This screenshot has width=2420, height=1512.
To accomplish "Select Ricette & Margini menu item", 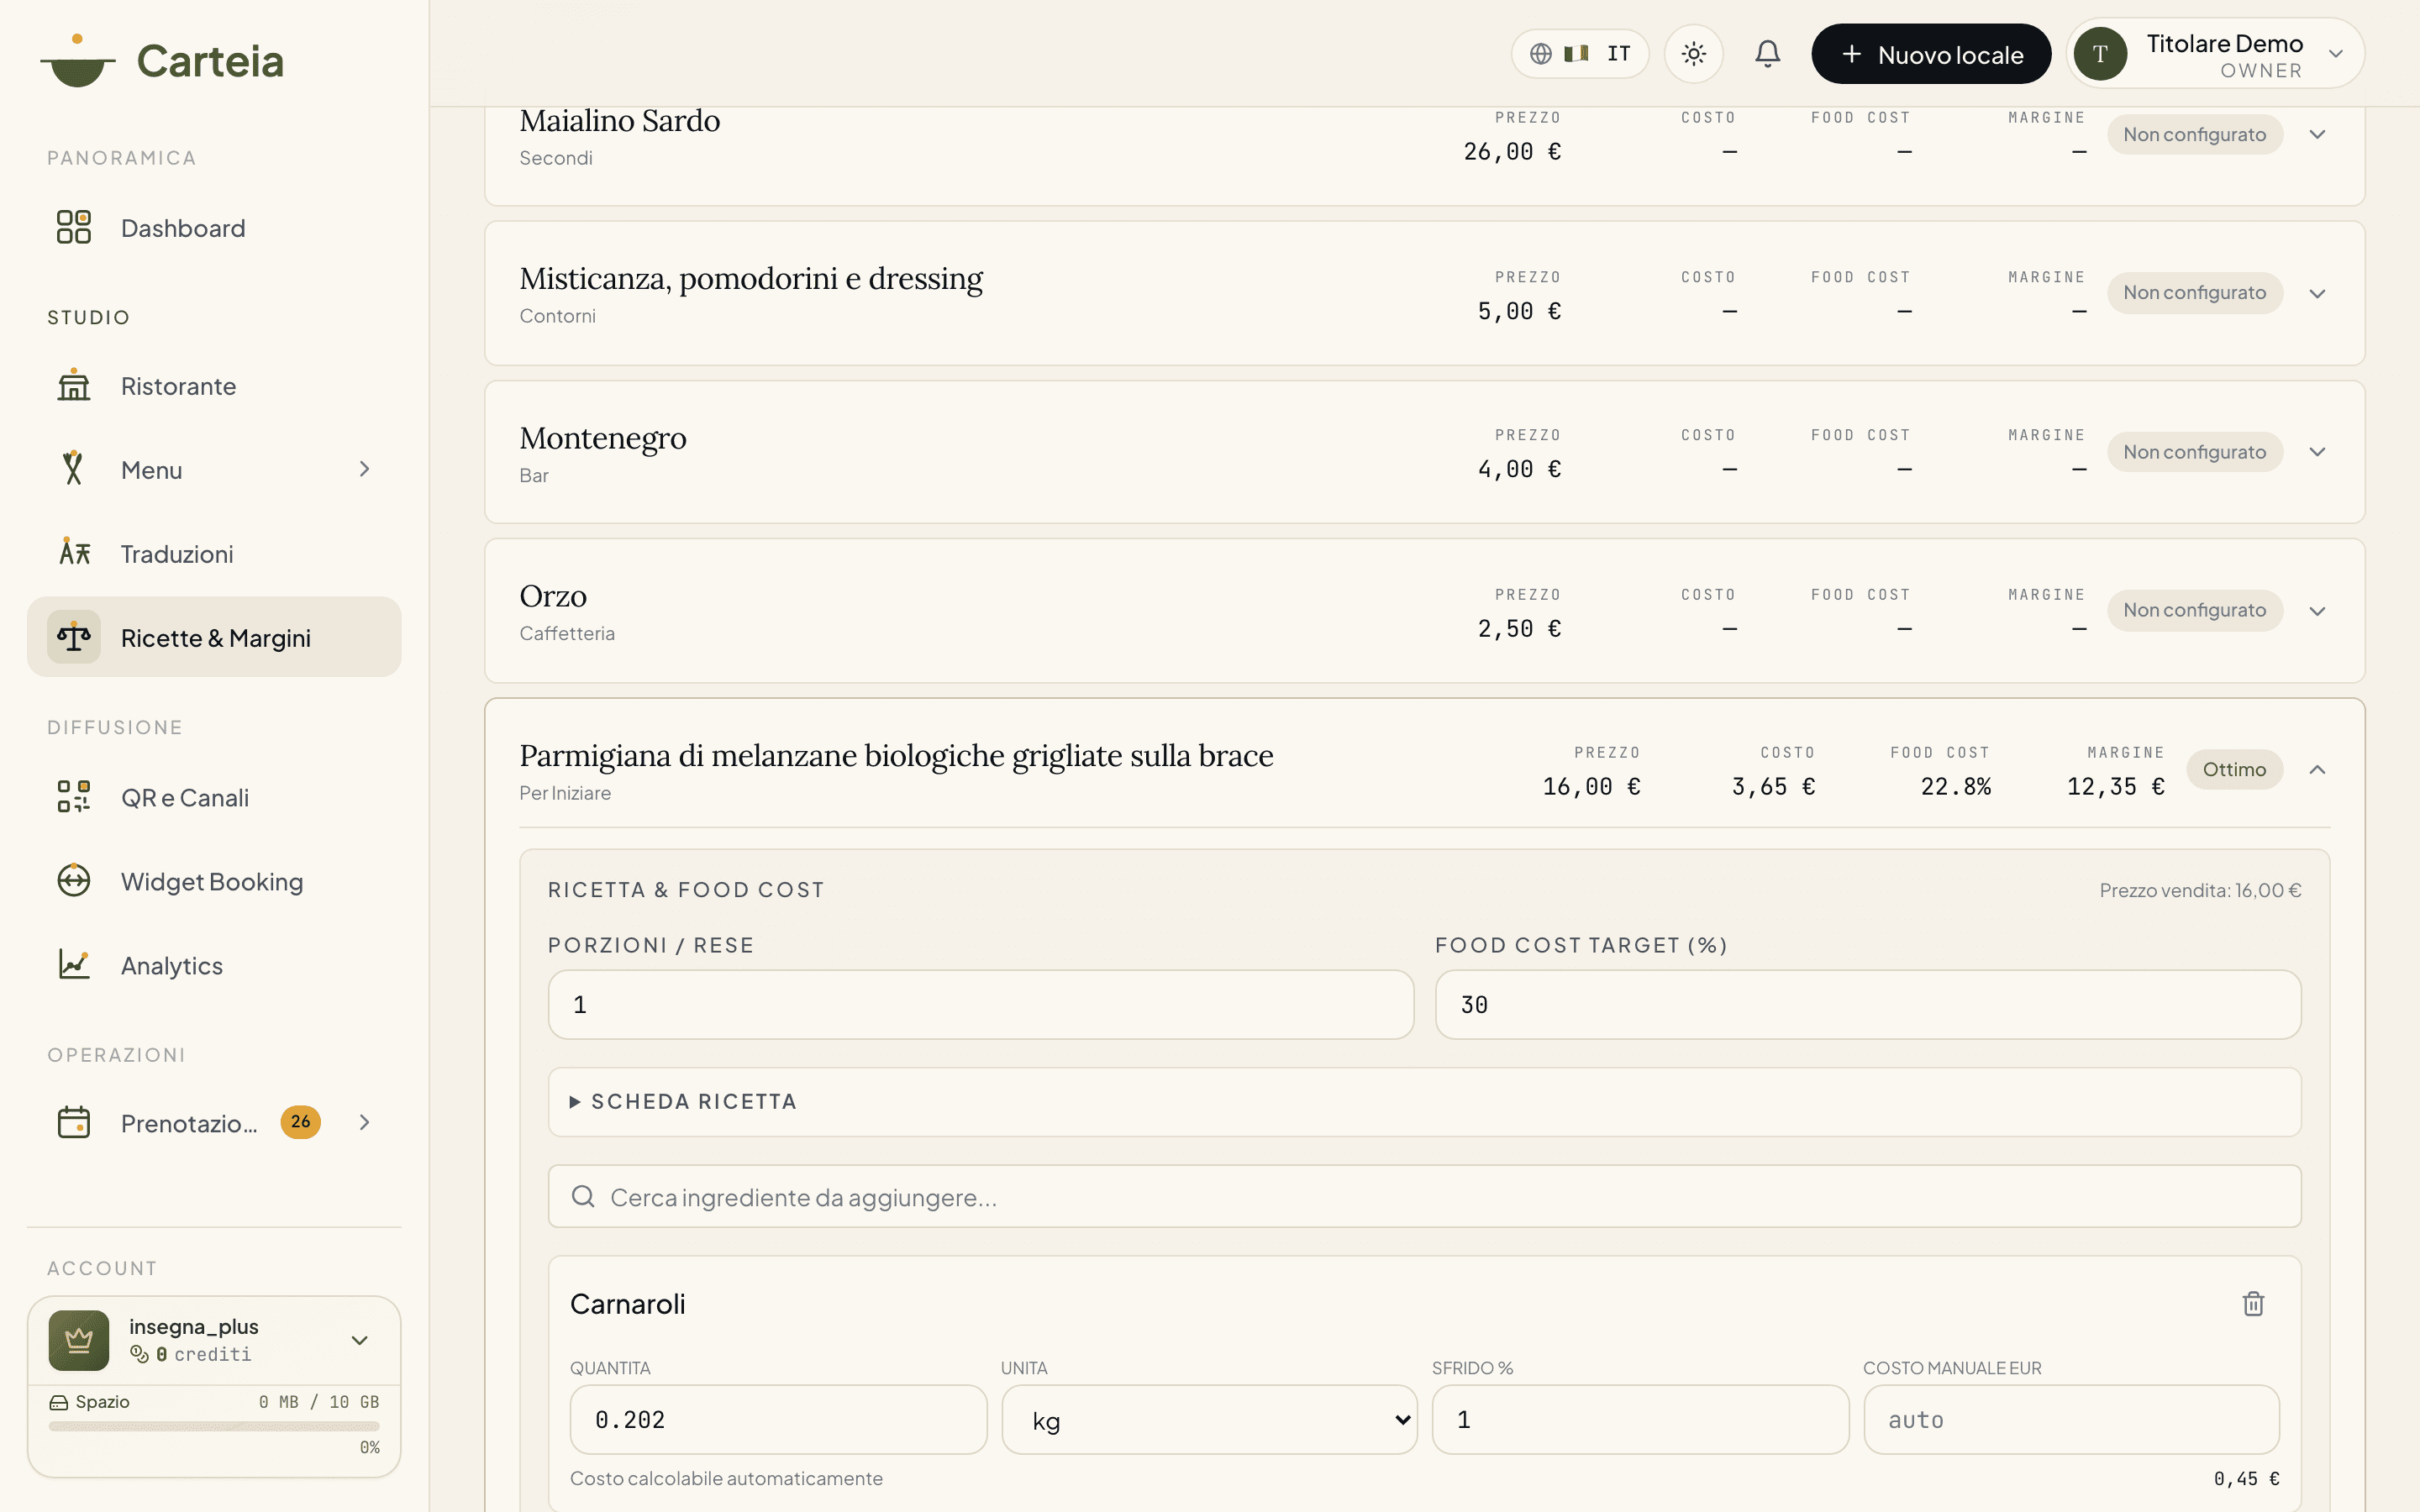I will point(214,637).
